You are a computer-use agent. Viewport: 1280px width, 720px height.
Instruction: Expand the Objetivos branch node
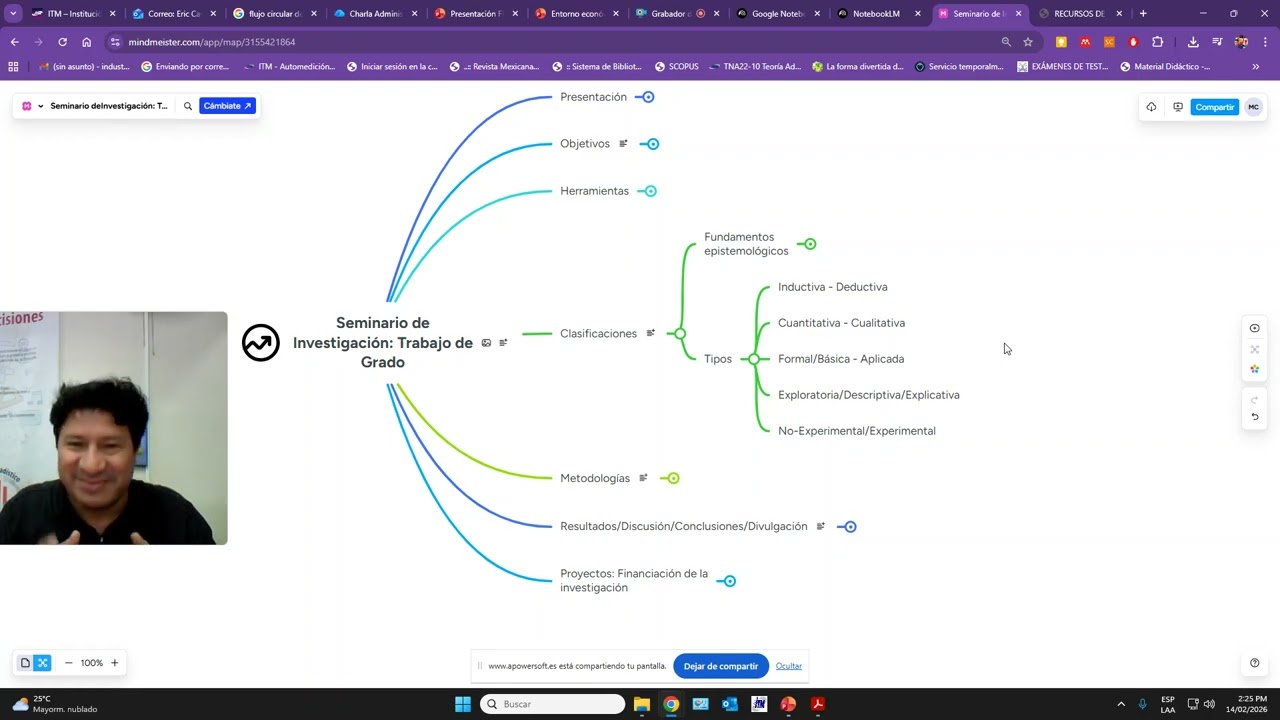click(x=652, y=144)
